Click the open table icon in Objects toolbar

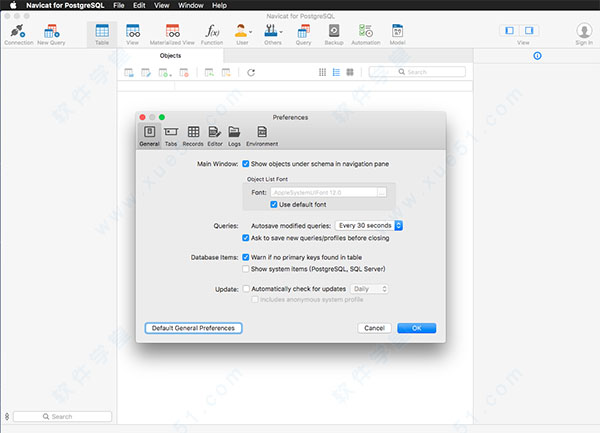[x=129, y=73]
